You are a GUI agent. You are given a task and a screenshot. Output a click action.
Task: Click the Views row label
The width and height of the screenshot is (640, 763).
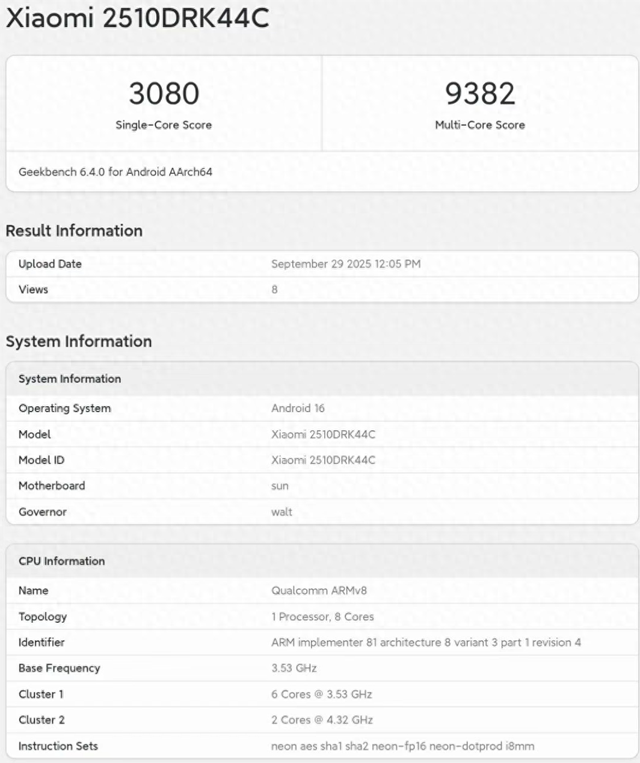click(x=33, y=290)
